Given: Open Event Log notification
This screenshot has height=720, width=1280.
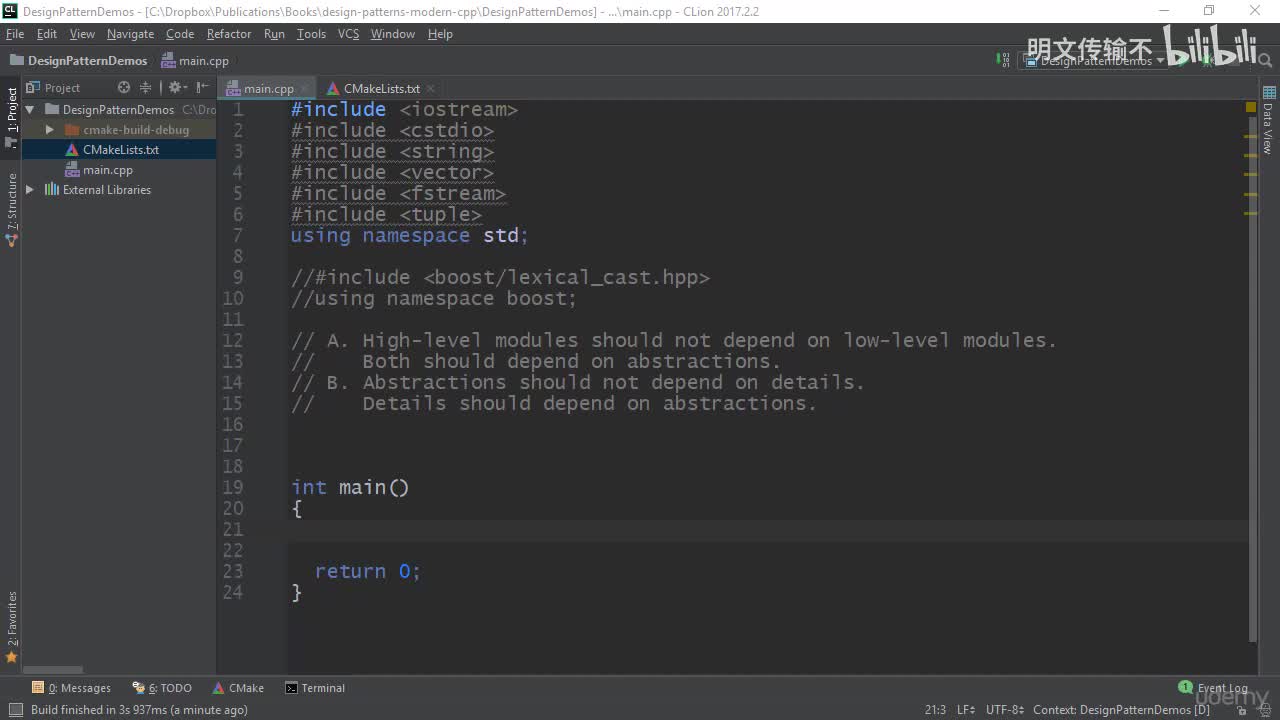Looking at the screenshot, I should click(1213, 688).
